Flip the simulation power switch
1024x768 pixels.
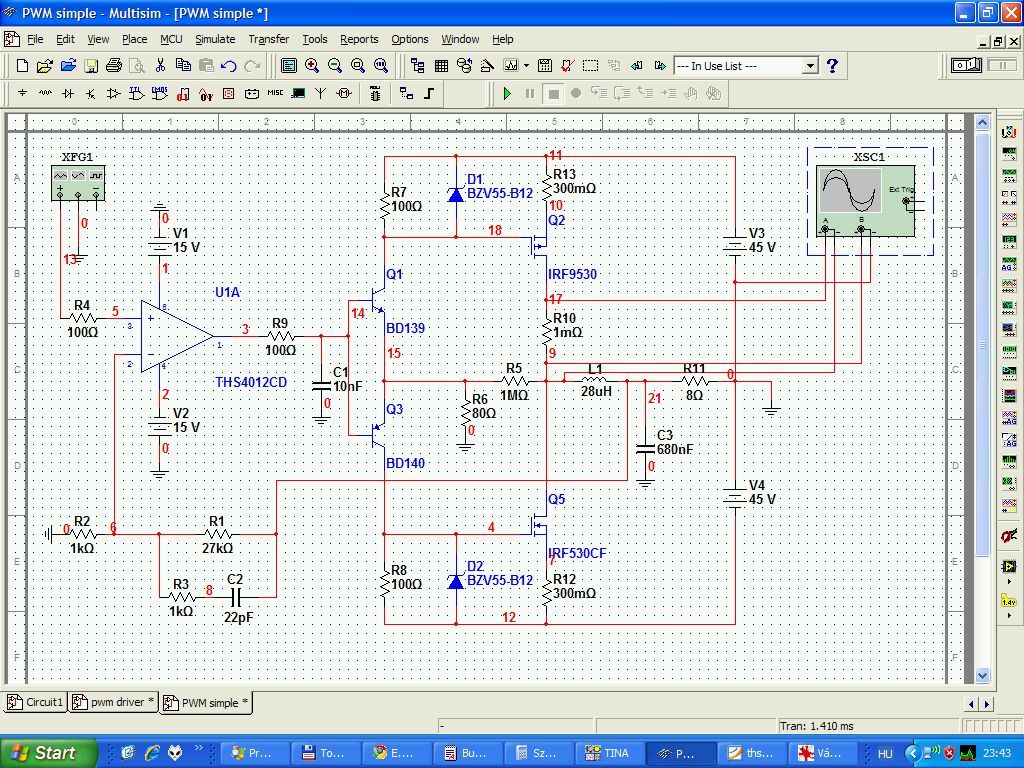(x=966, y=65)
